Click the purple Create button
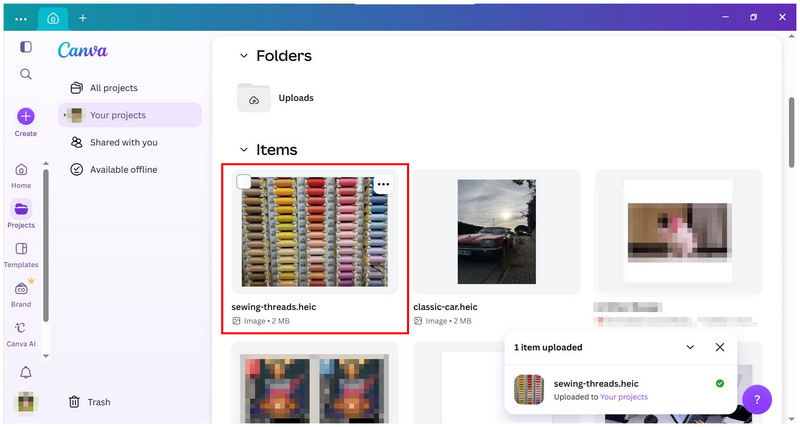The width and height of the screenshot is (800, 427). pos(26,122)
